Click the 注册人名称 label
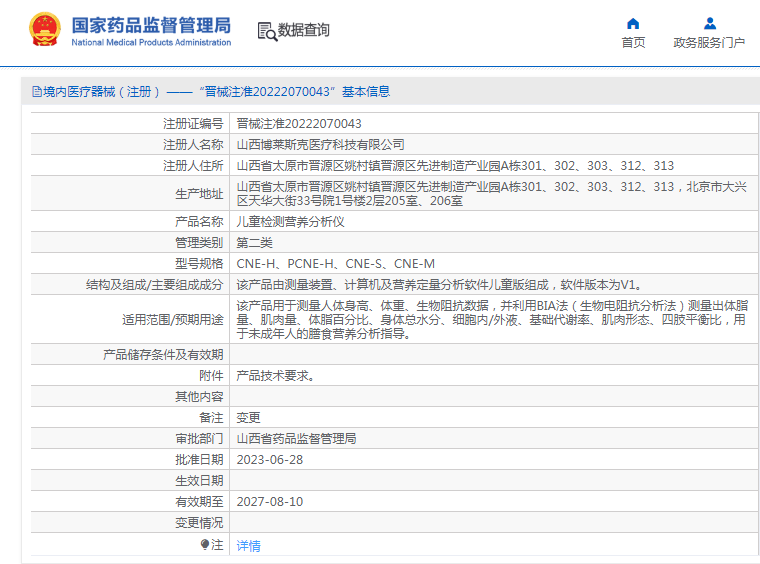Screen dimensions: 760x564 coord(193,144)
